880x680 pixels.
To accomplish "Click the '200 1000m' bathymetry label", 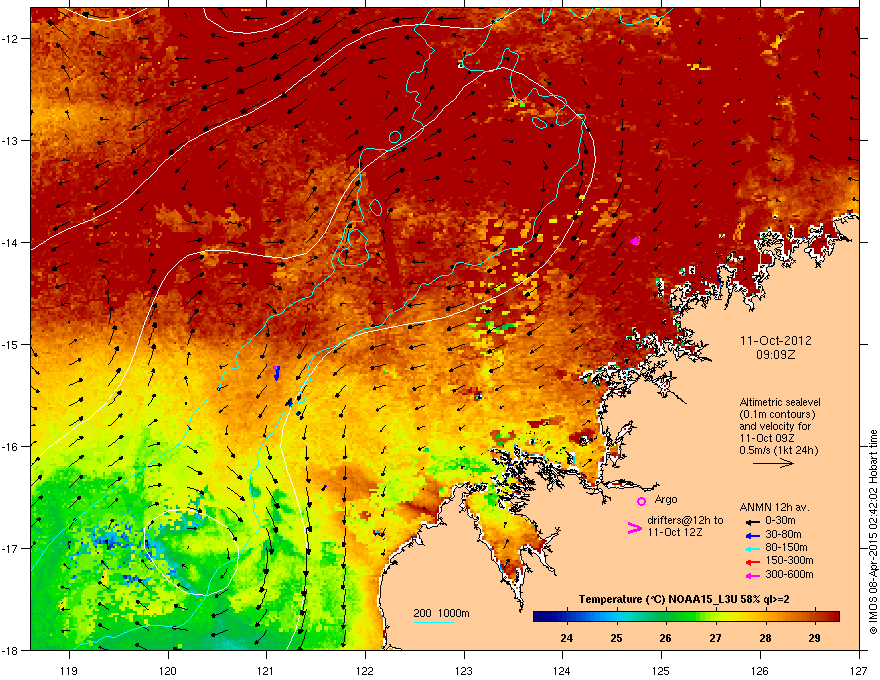I will (x=441, y=613).
